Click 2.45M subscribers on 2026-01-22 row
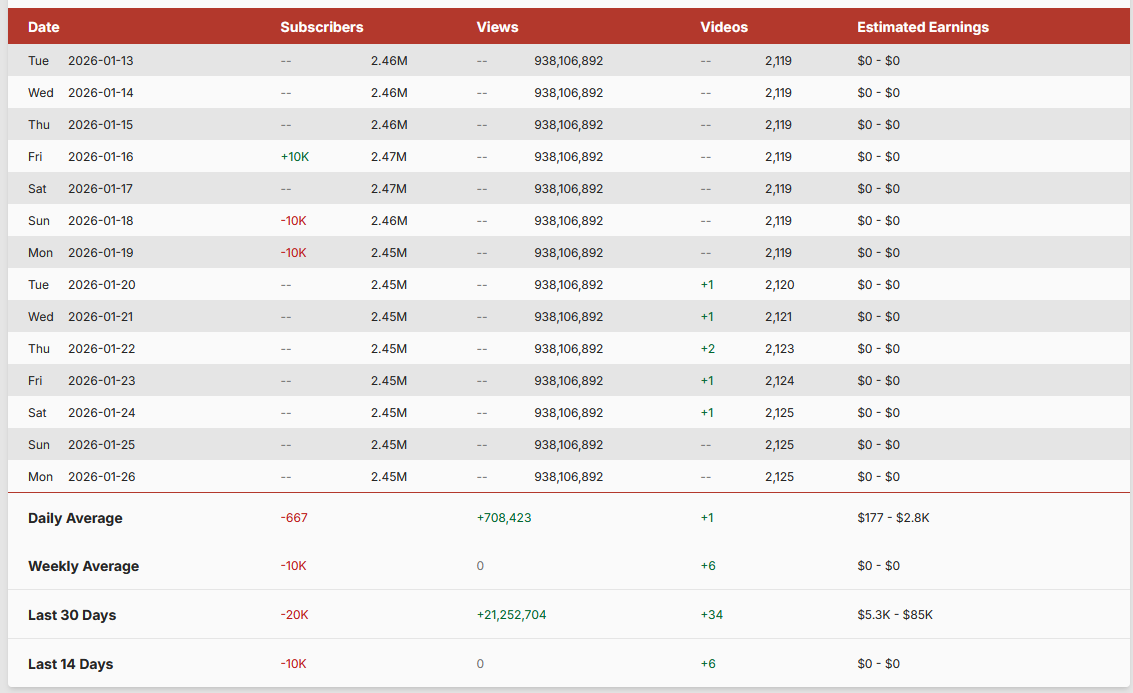Image resolution: width=1133 pixels, height=693 pixels. pos(389,349)
